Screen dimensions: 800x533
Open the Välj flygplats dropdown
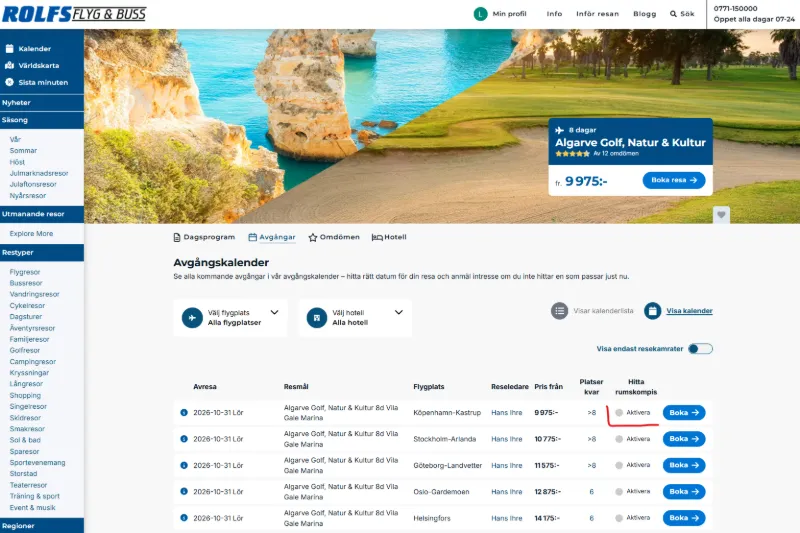(x=230, y=318)
